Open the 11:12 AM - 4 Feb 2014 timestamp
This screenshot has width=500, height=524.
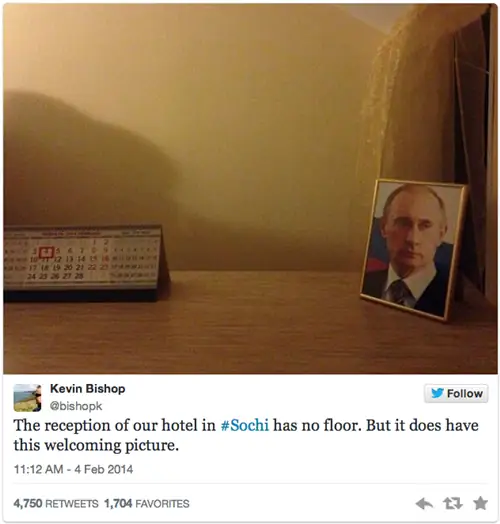[73, 469]
